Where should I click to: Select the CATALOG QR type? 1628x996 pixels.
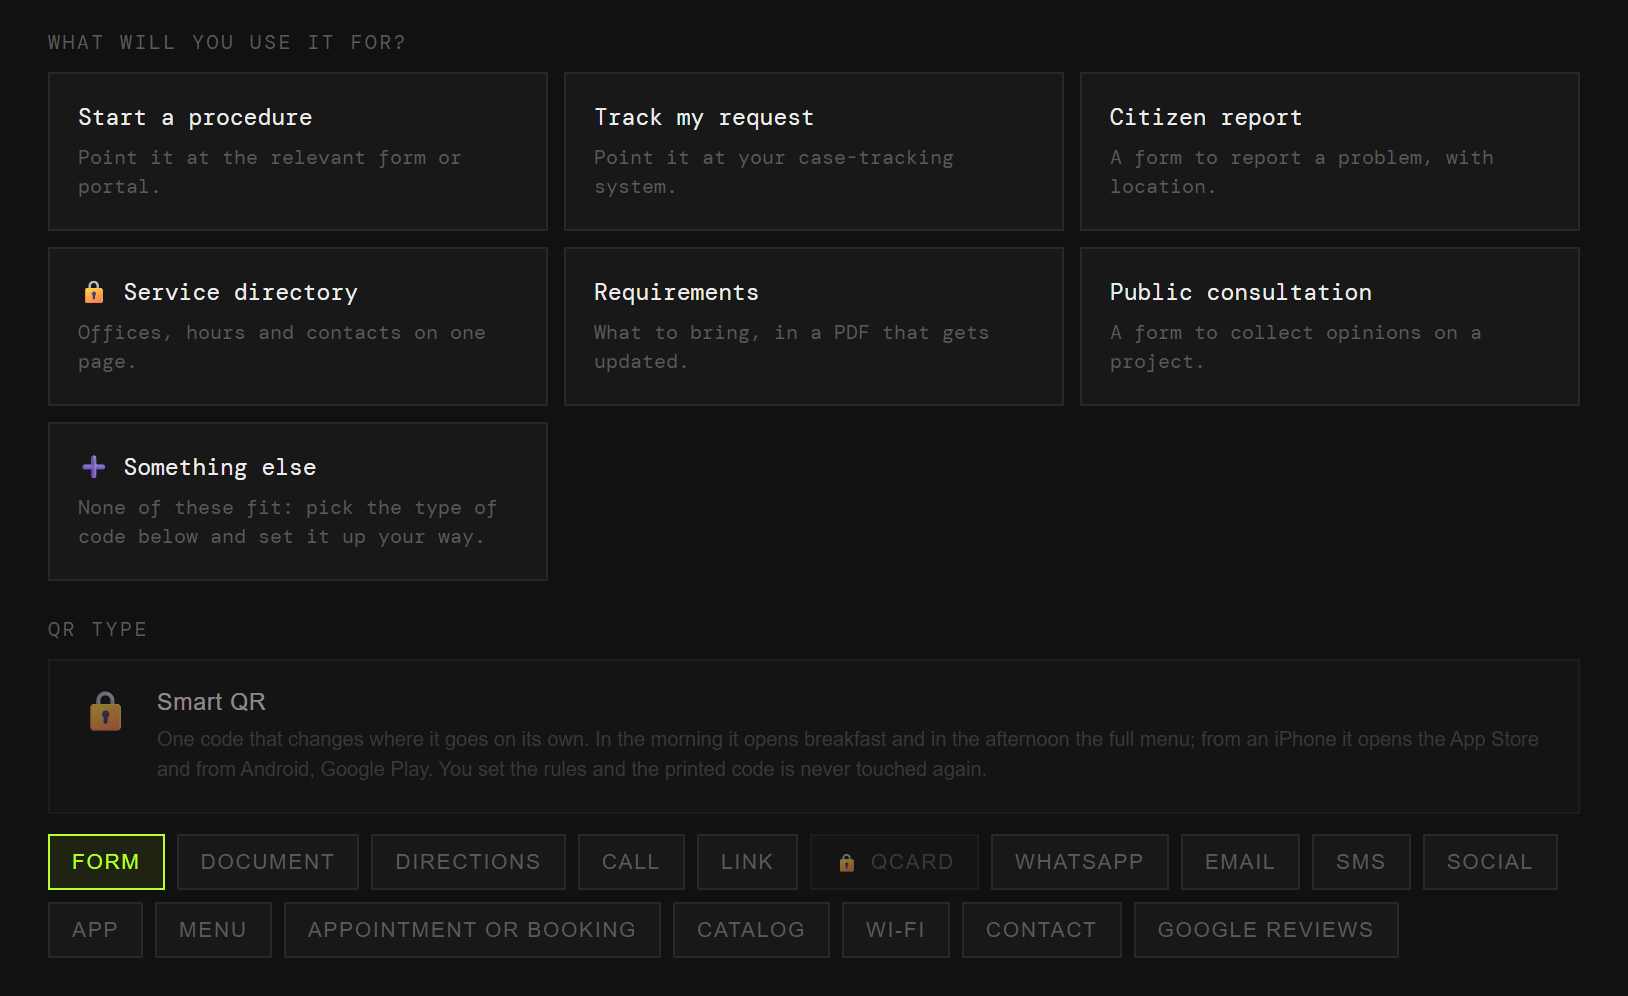(x=751, y=930)
